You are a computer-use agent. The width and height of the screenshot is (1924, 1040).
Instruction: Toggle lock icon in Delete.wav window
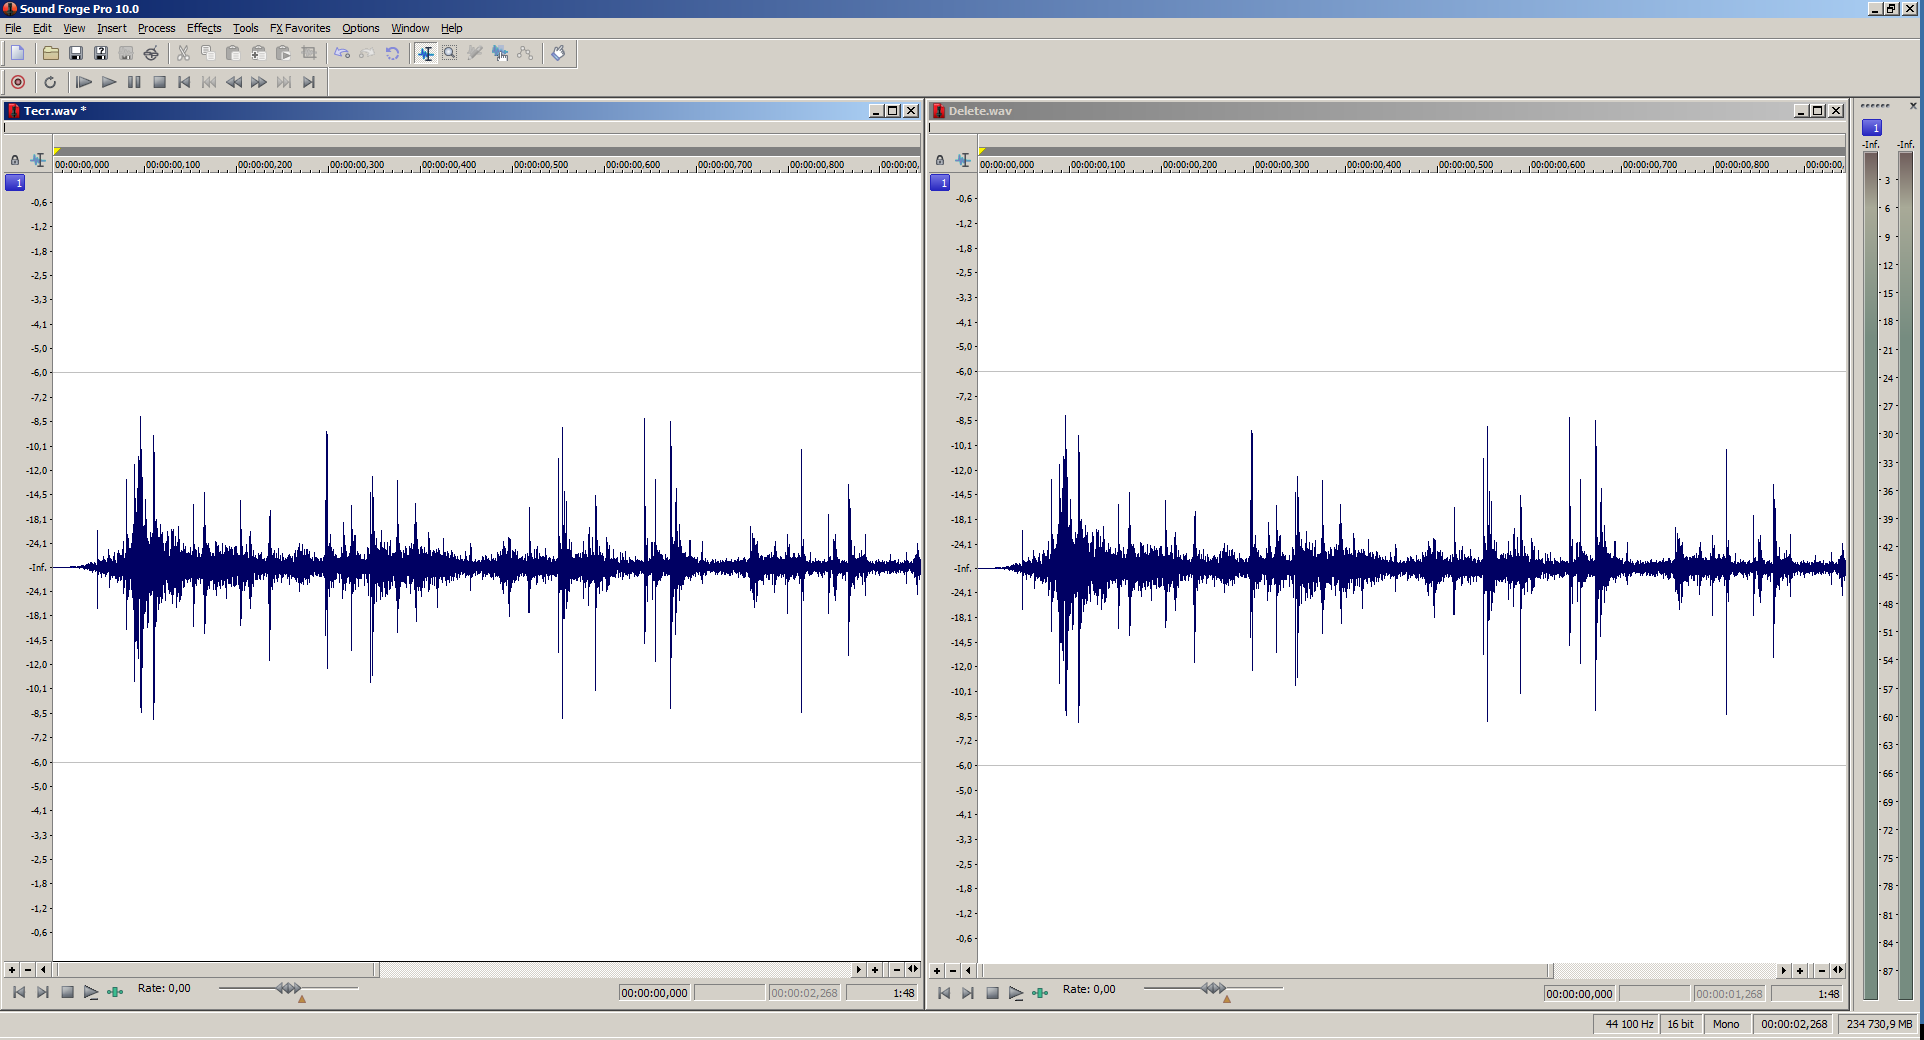click(940, 160)
